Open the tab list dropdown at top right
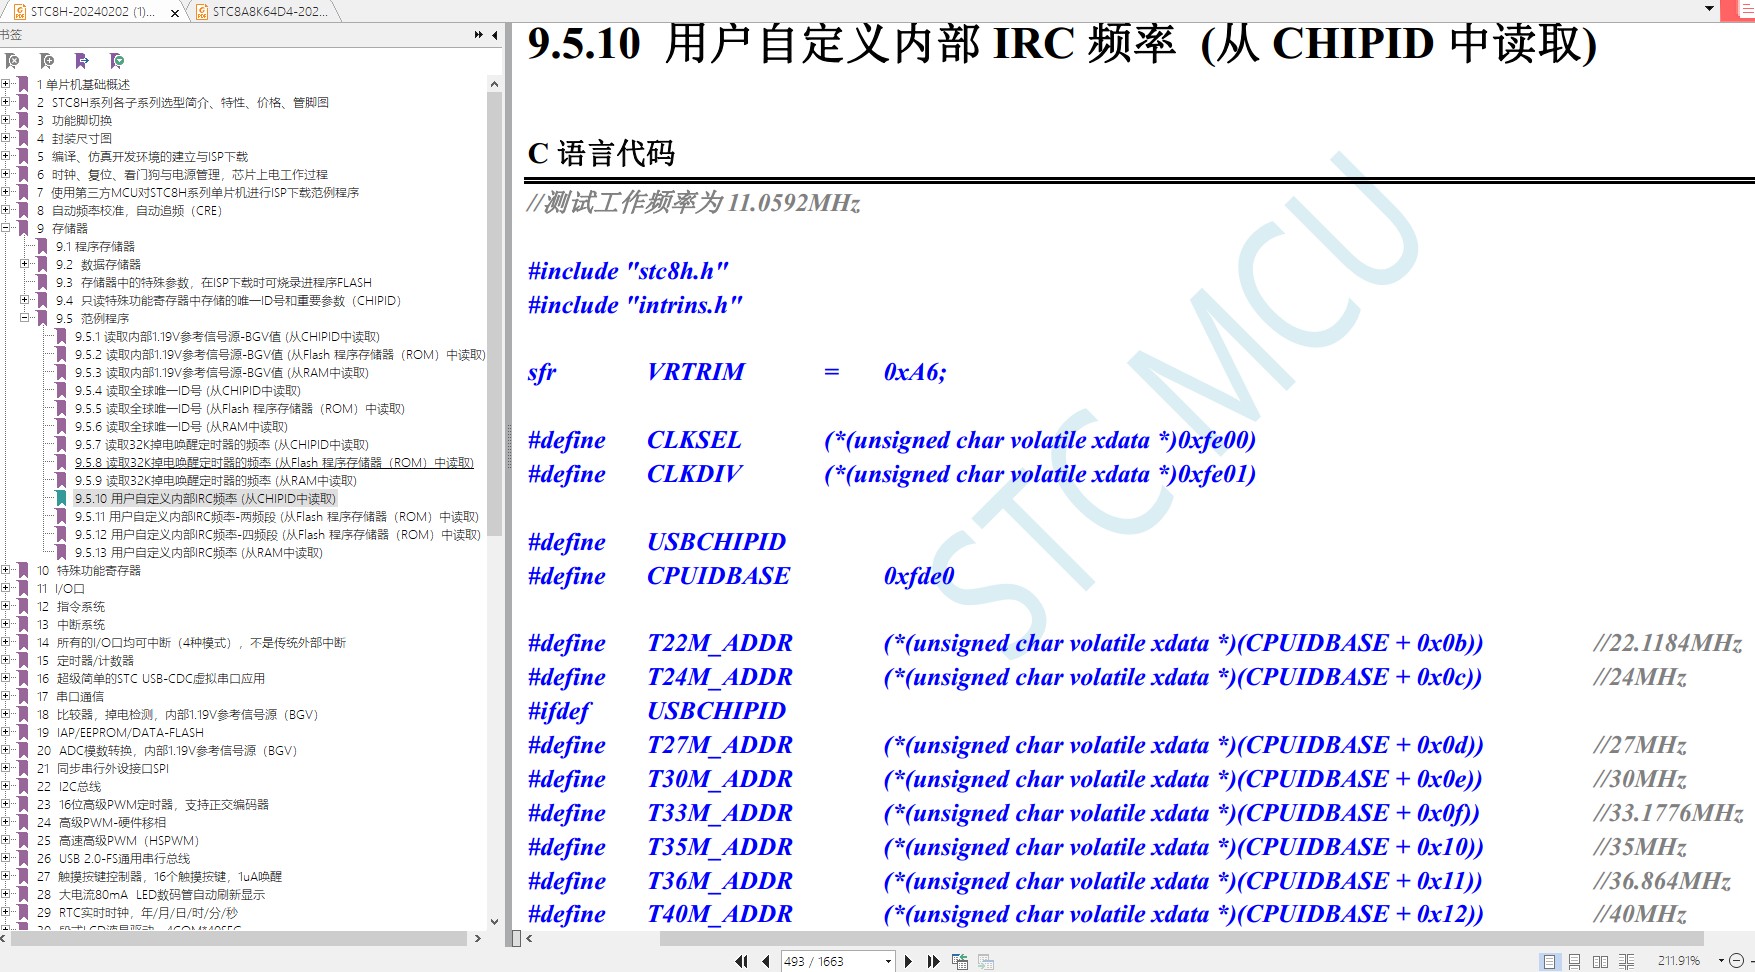Image resolution: width=1755 pixels, height=972 pixels. [1709, 8]
